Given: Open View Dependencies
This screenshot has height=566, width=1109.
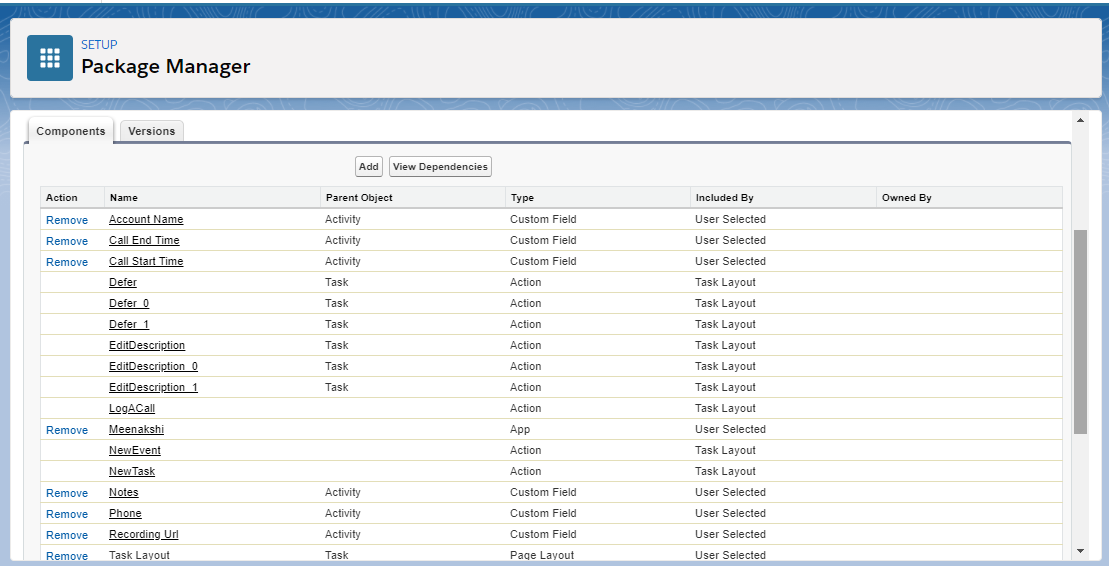Looking at the screenshot, I should click(x=440, y=167).
